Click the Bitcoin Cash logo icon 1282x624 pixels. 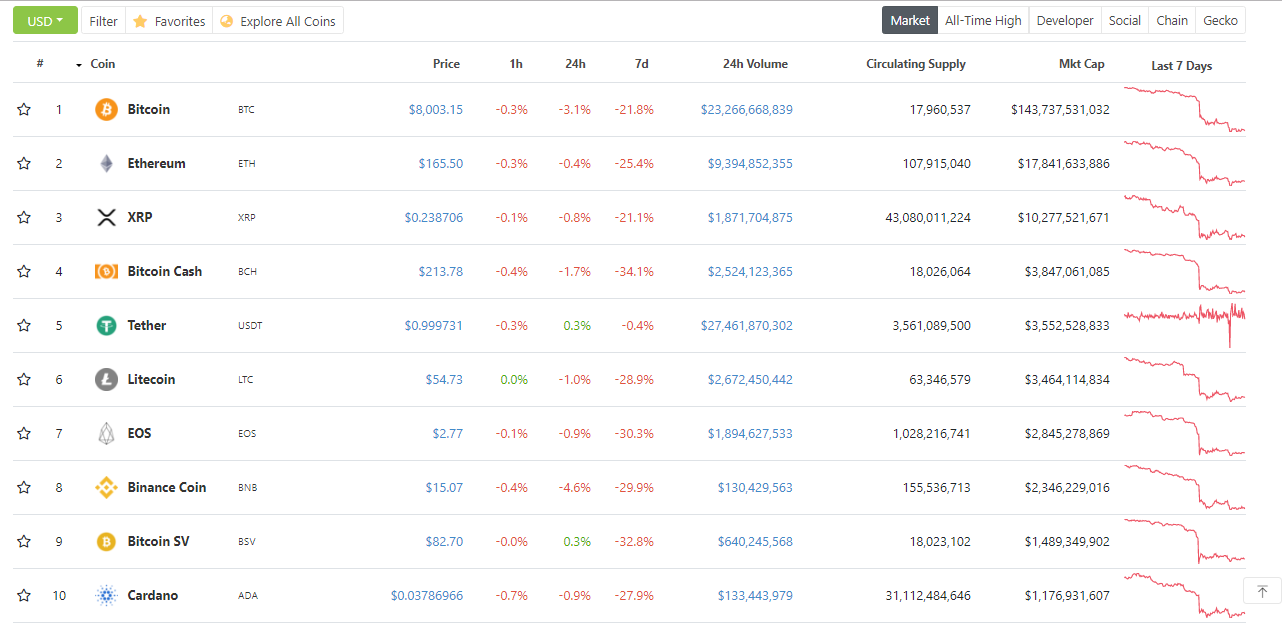tap(106, 272)
